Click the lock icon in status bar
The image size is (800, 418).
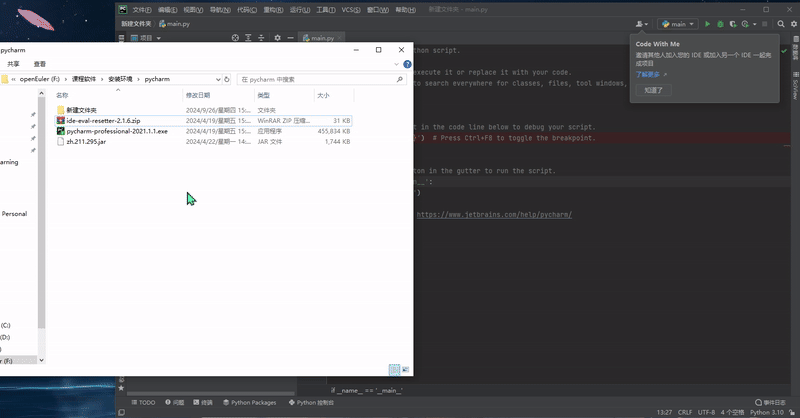coord(792,412)
